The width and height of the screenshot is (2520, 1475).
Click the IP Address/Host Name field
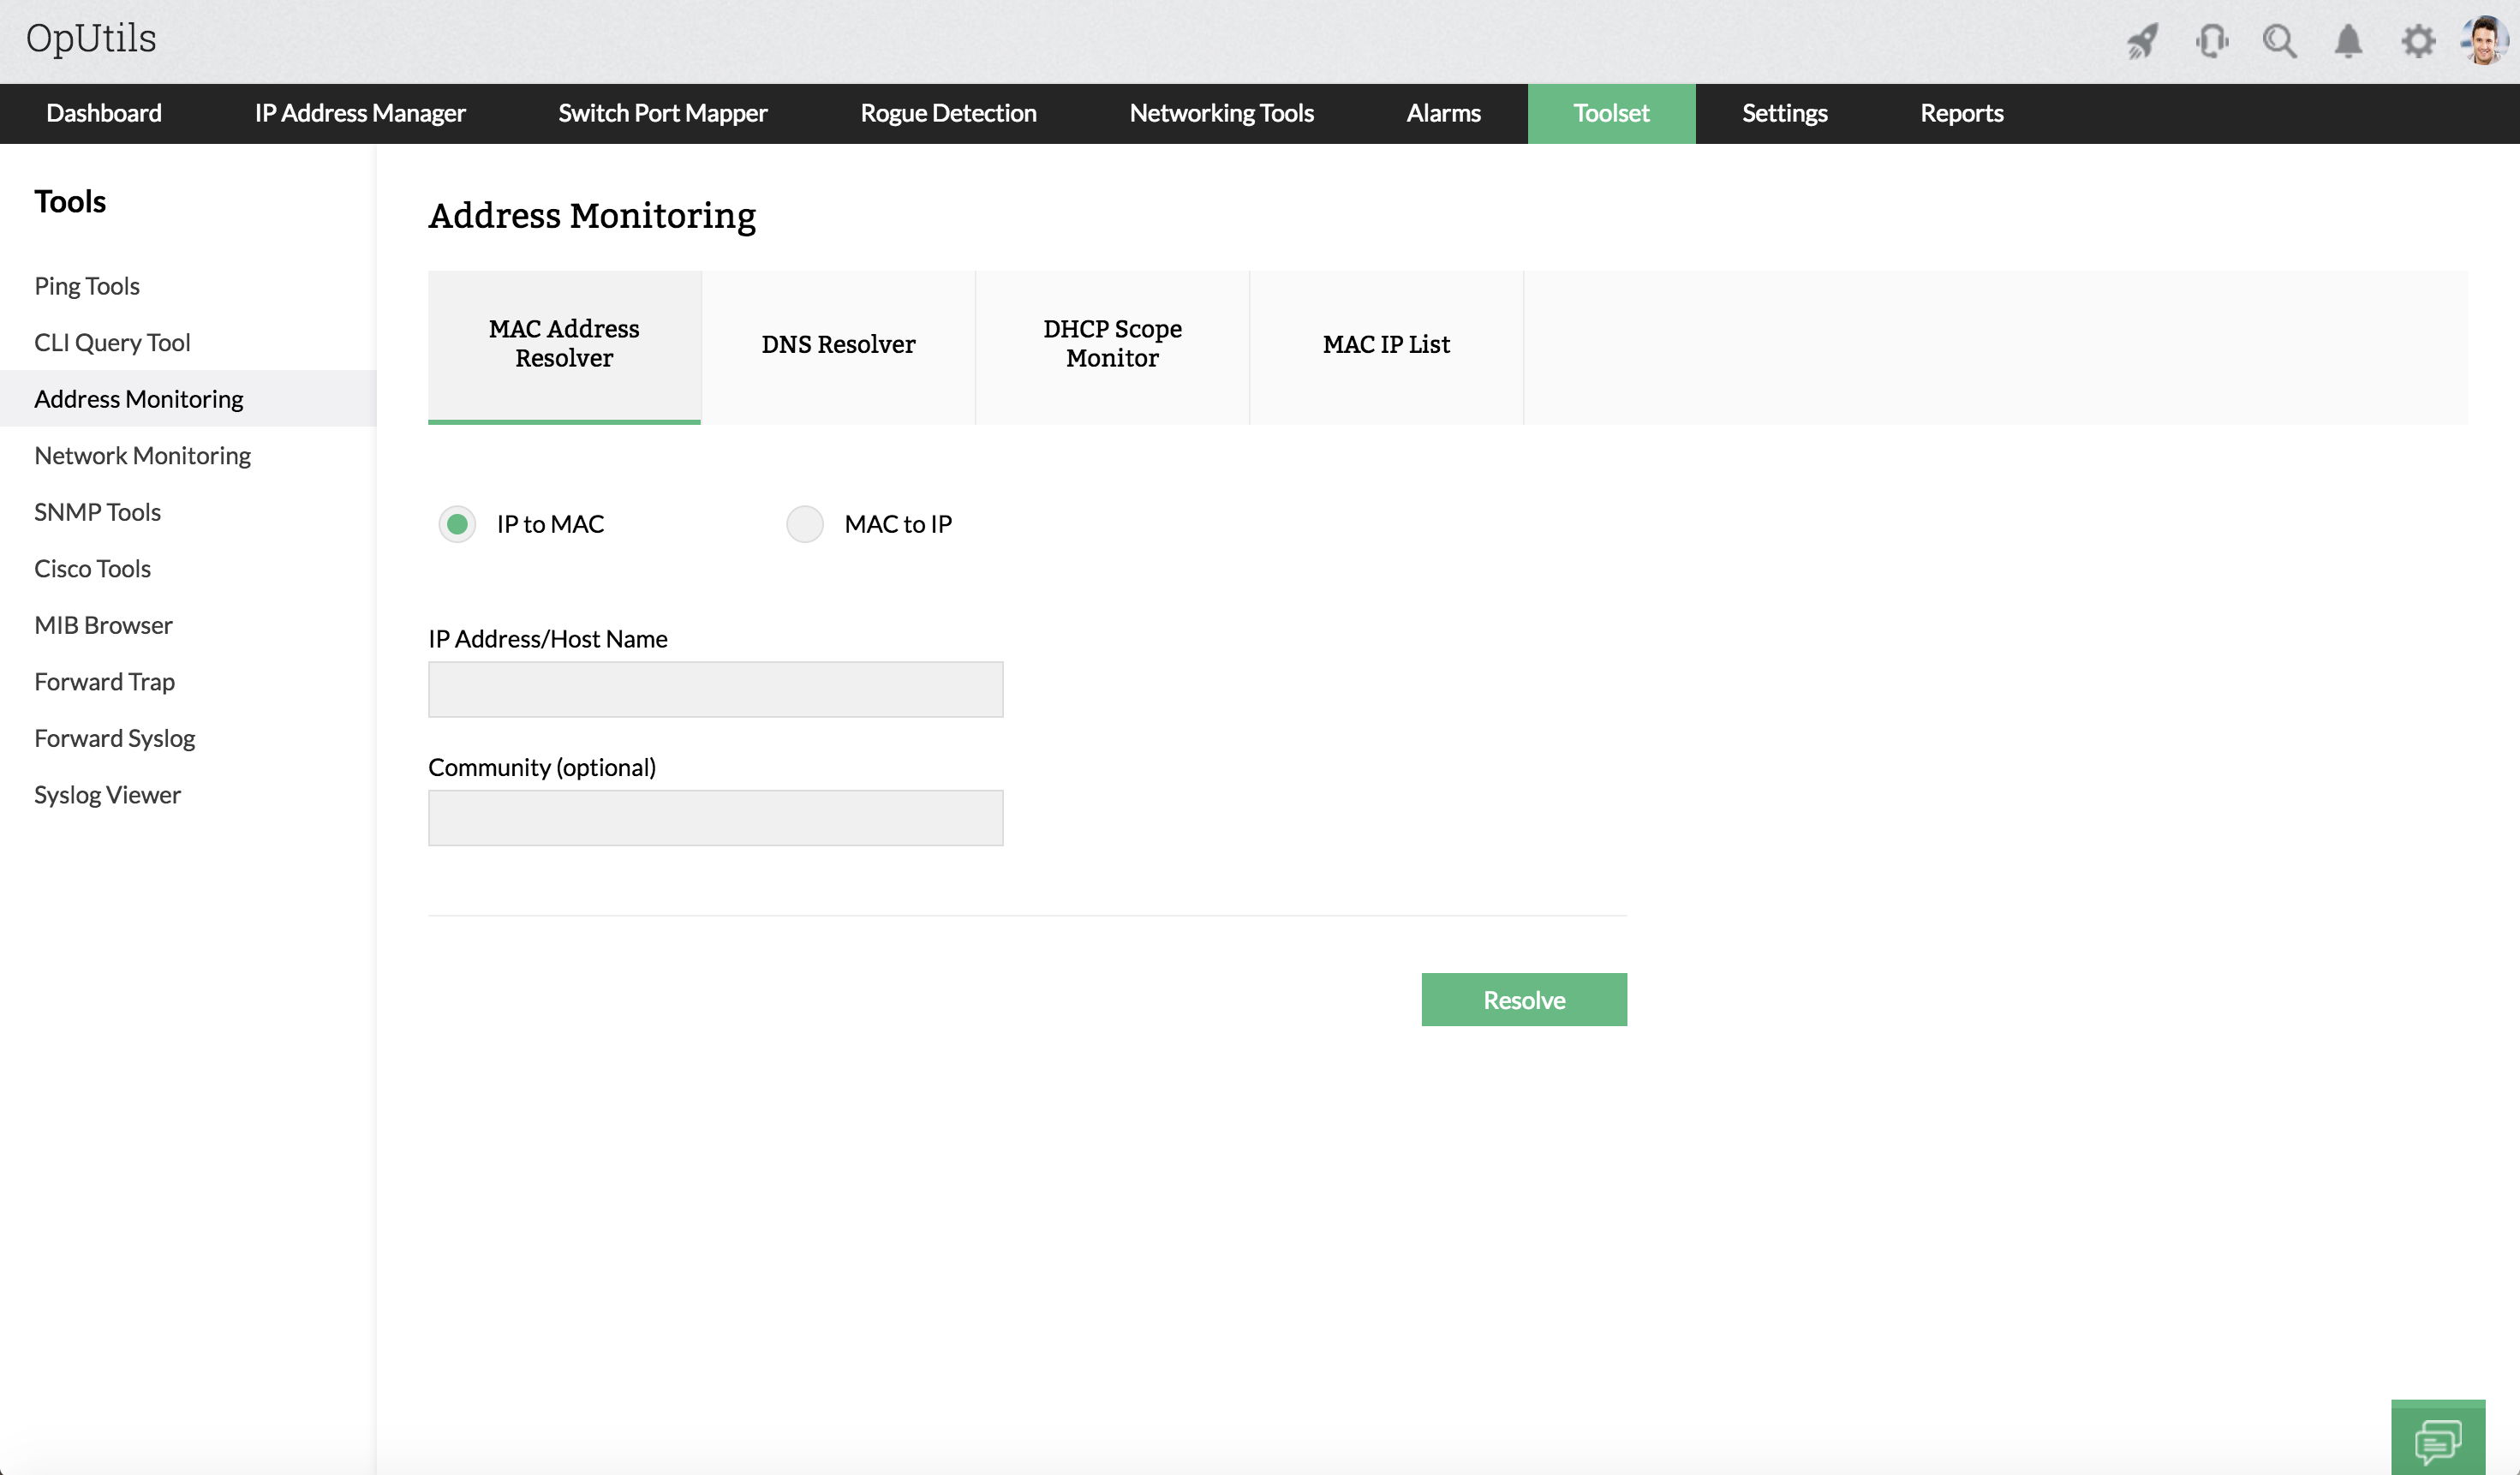(715, 689)
